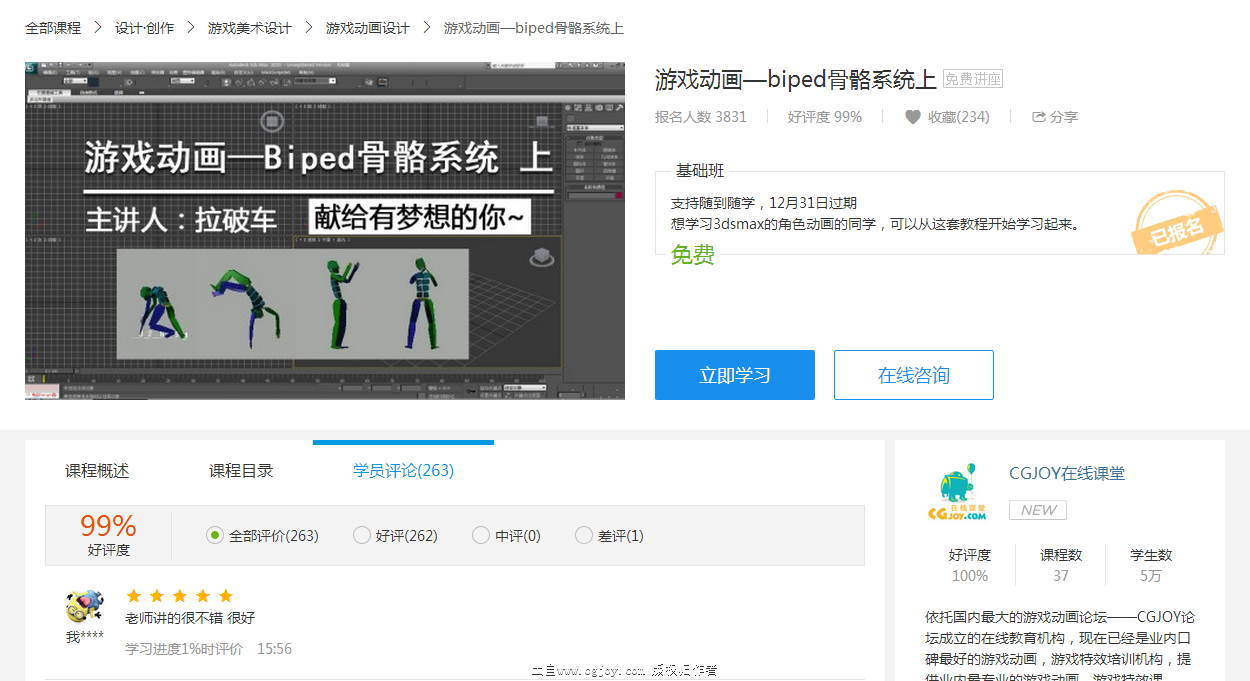Go to 全部课程 in the breadcrumb

(53, 28)
